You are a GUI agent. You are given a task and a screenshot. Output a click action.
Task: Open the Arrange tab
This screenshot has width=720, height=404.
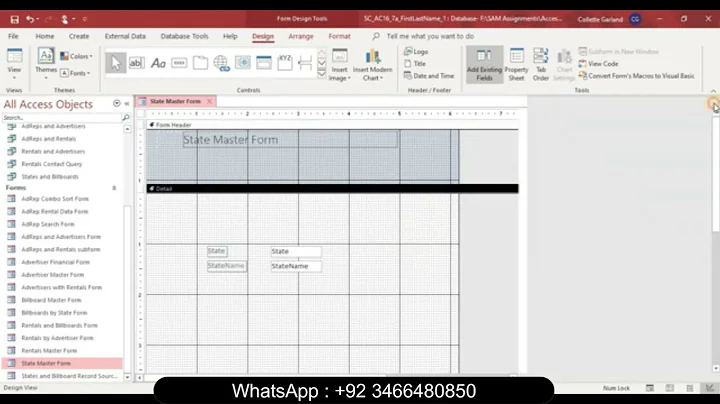click(x=301, y=36)
